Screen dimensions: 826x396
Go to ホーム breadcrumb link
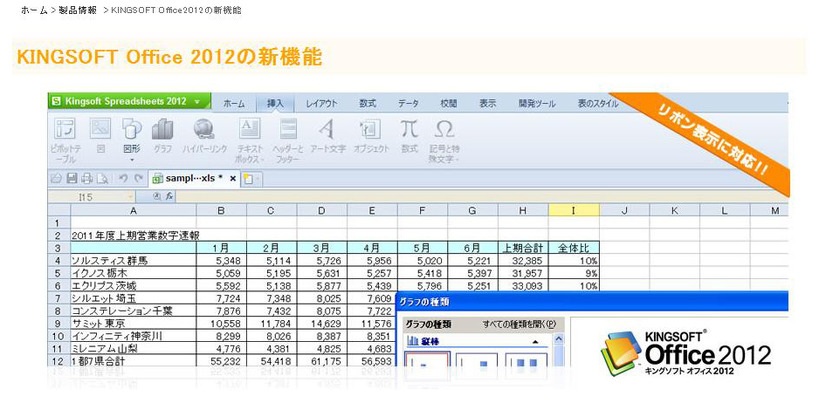click(x=34, y=10)
